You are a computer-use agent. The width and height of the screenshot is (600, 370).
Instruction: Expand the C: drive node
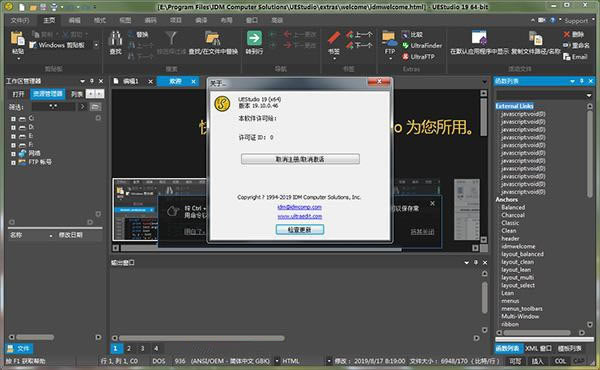pos(13,119)
